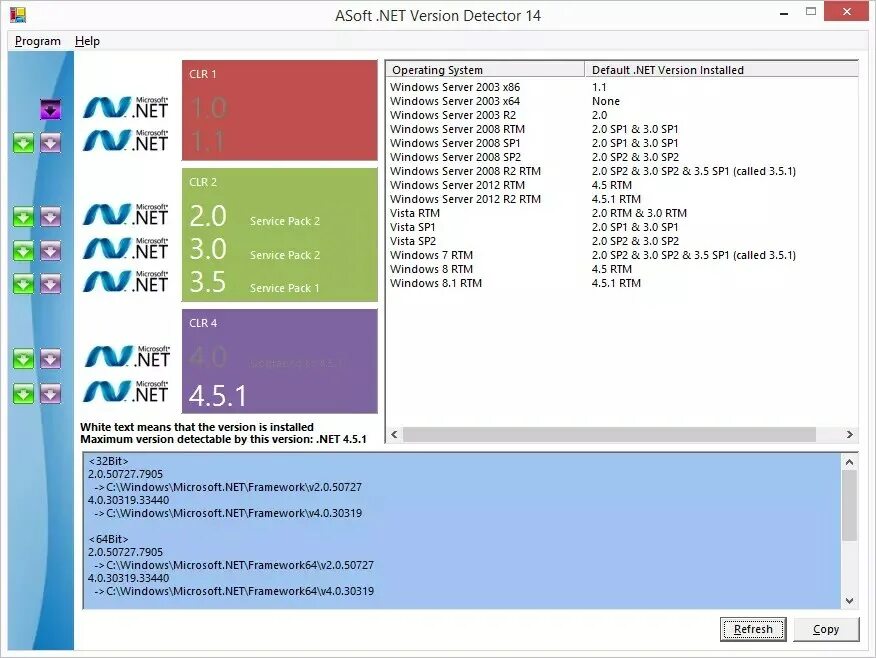The image size is (876, 658).
Task: Select the Windows 7 RTM row
Action: (x=622, y=255)
